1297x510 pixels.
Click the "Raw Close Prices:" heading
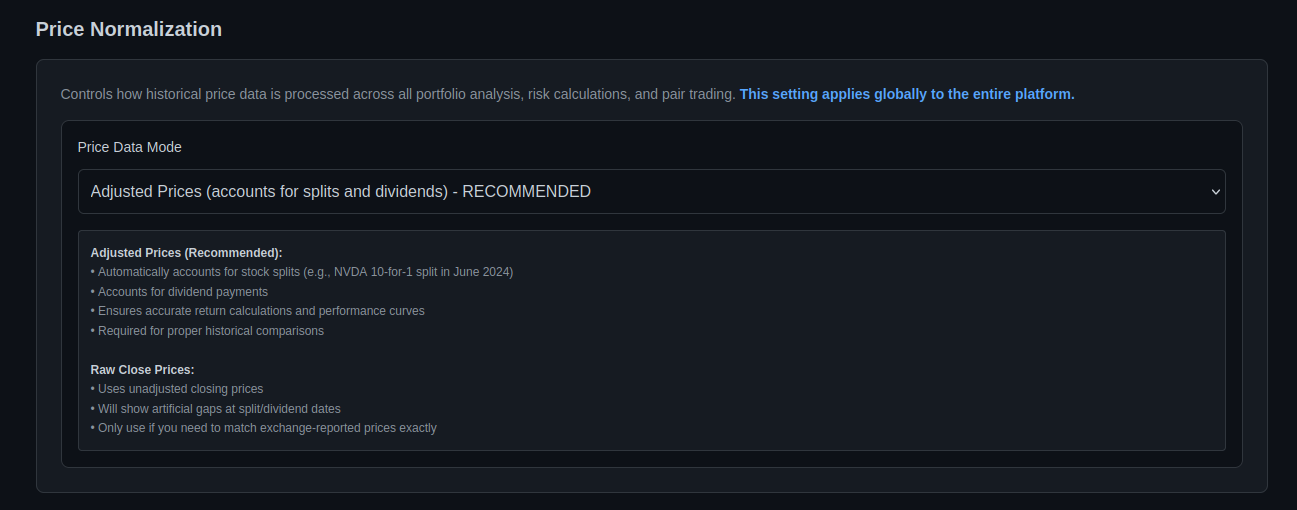pos(142,370)
